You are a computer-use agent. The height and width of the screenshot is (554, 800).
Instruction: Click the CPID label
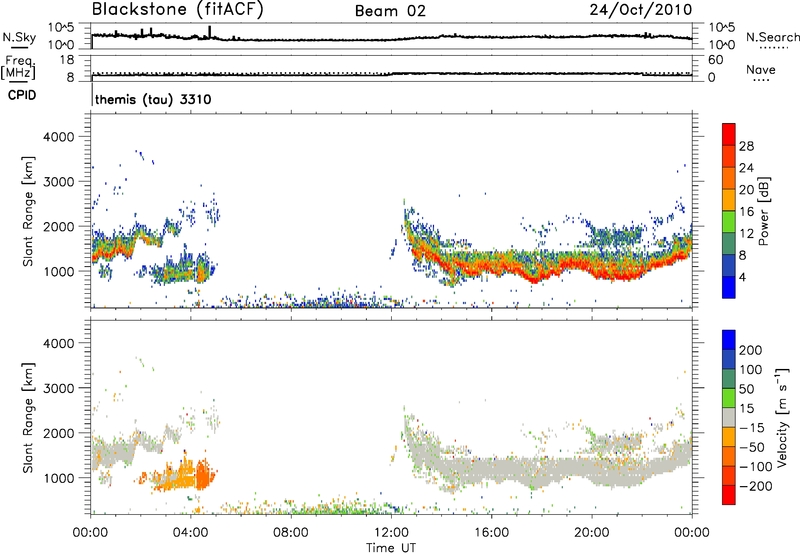point(22,95)
